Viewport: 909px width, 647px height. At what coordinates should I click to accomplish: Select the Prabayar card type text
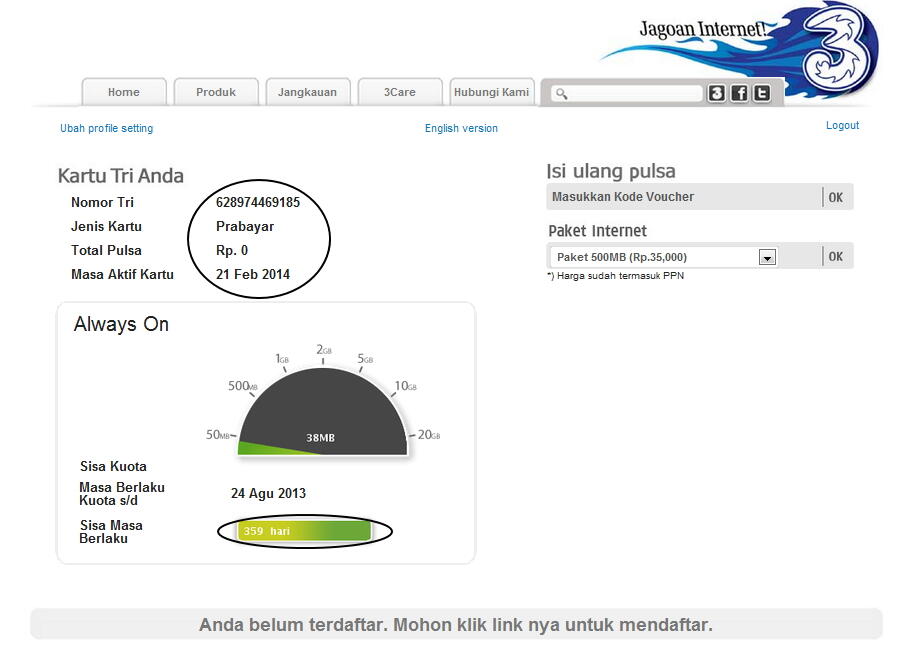point(245,227)
